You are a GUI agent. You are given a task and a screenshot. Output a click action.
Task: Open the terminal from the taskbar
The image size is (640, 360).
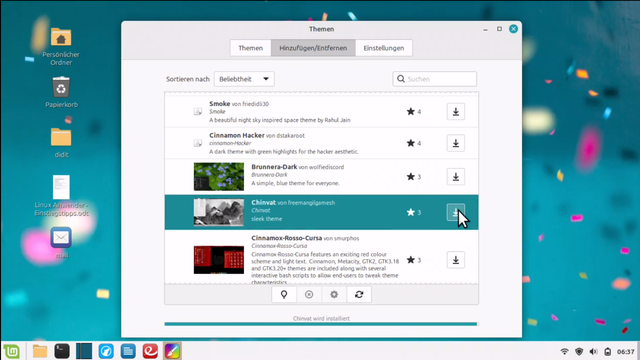[x=62, y=351]
